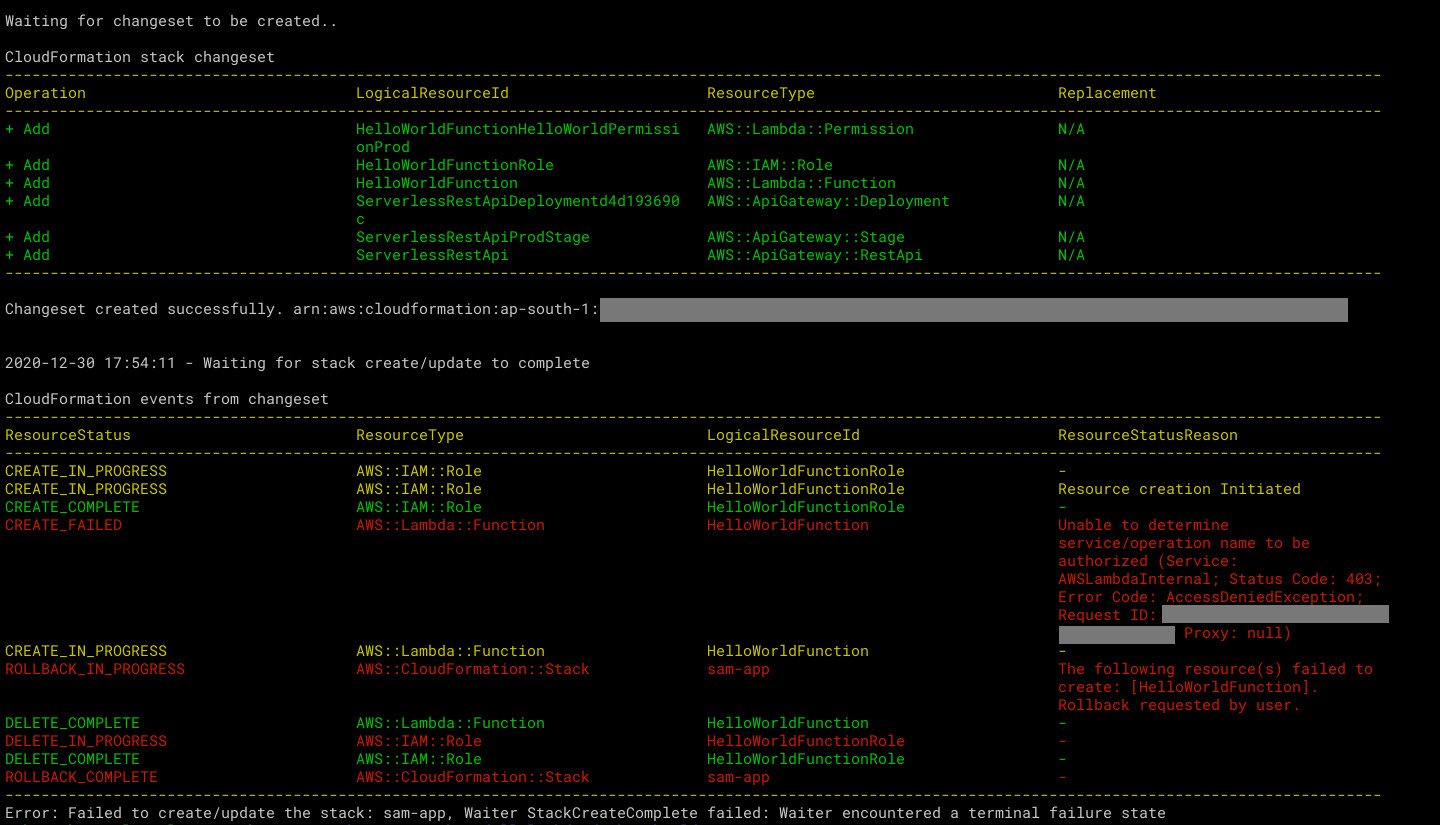Click the "AWS::Lambda::Permission" resource type

(810, 129)
